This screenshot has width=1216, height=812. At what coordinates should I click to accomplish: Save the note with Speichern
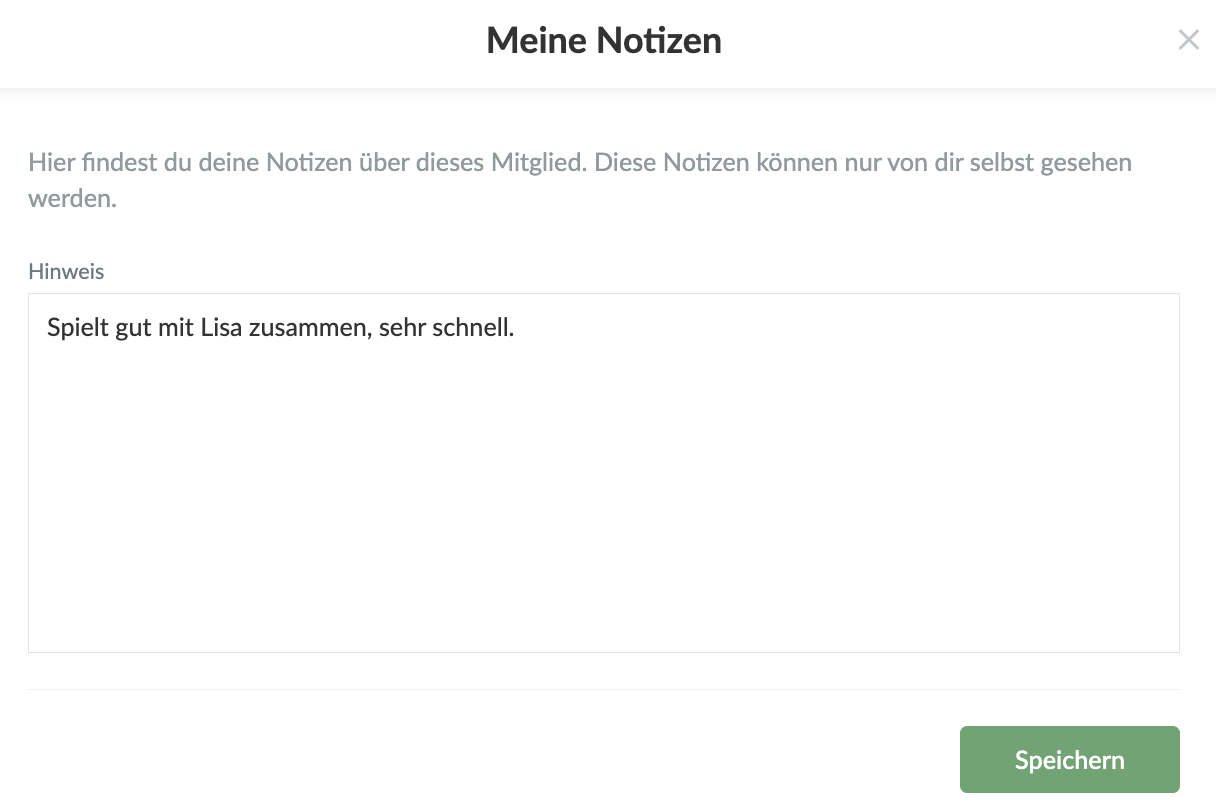click(x=1069, y=760)
